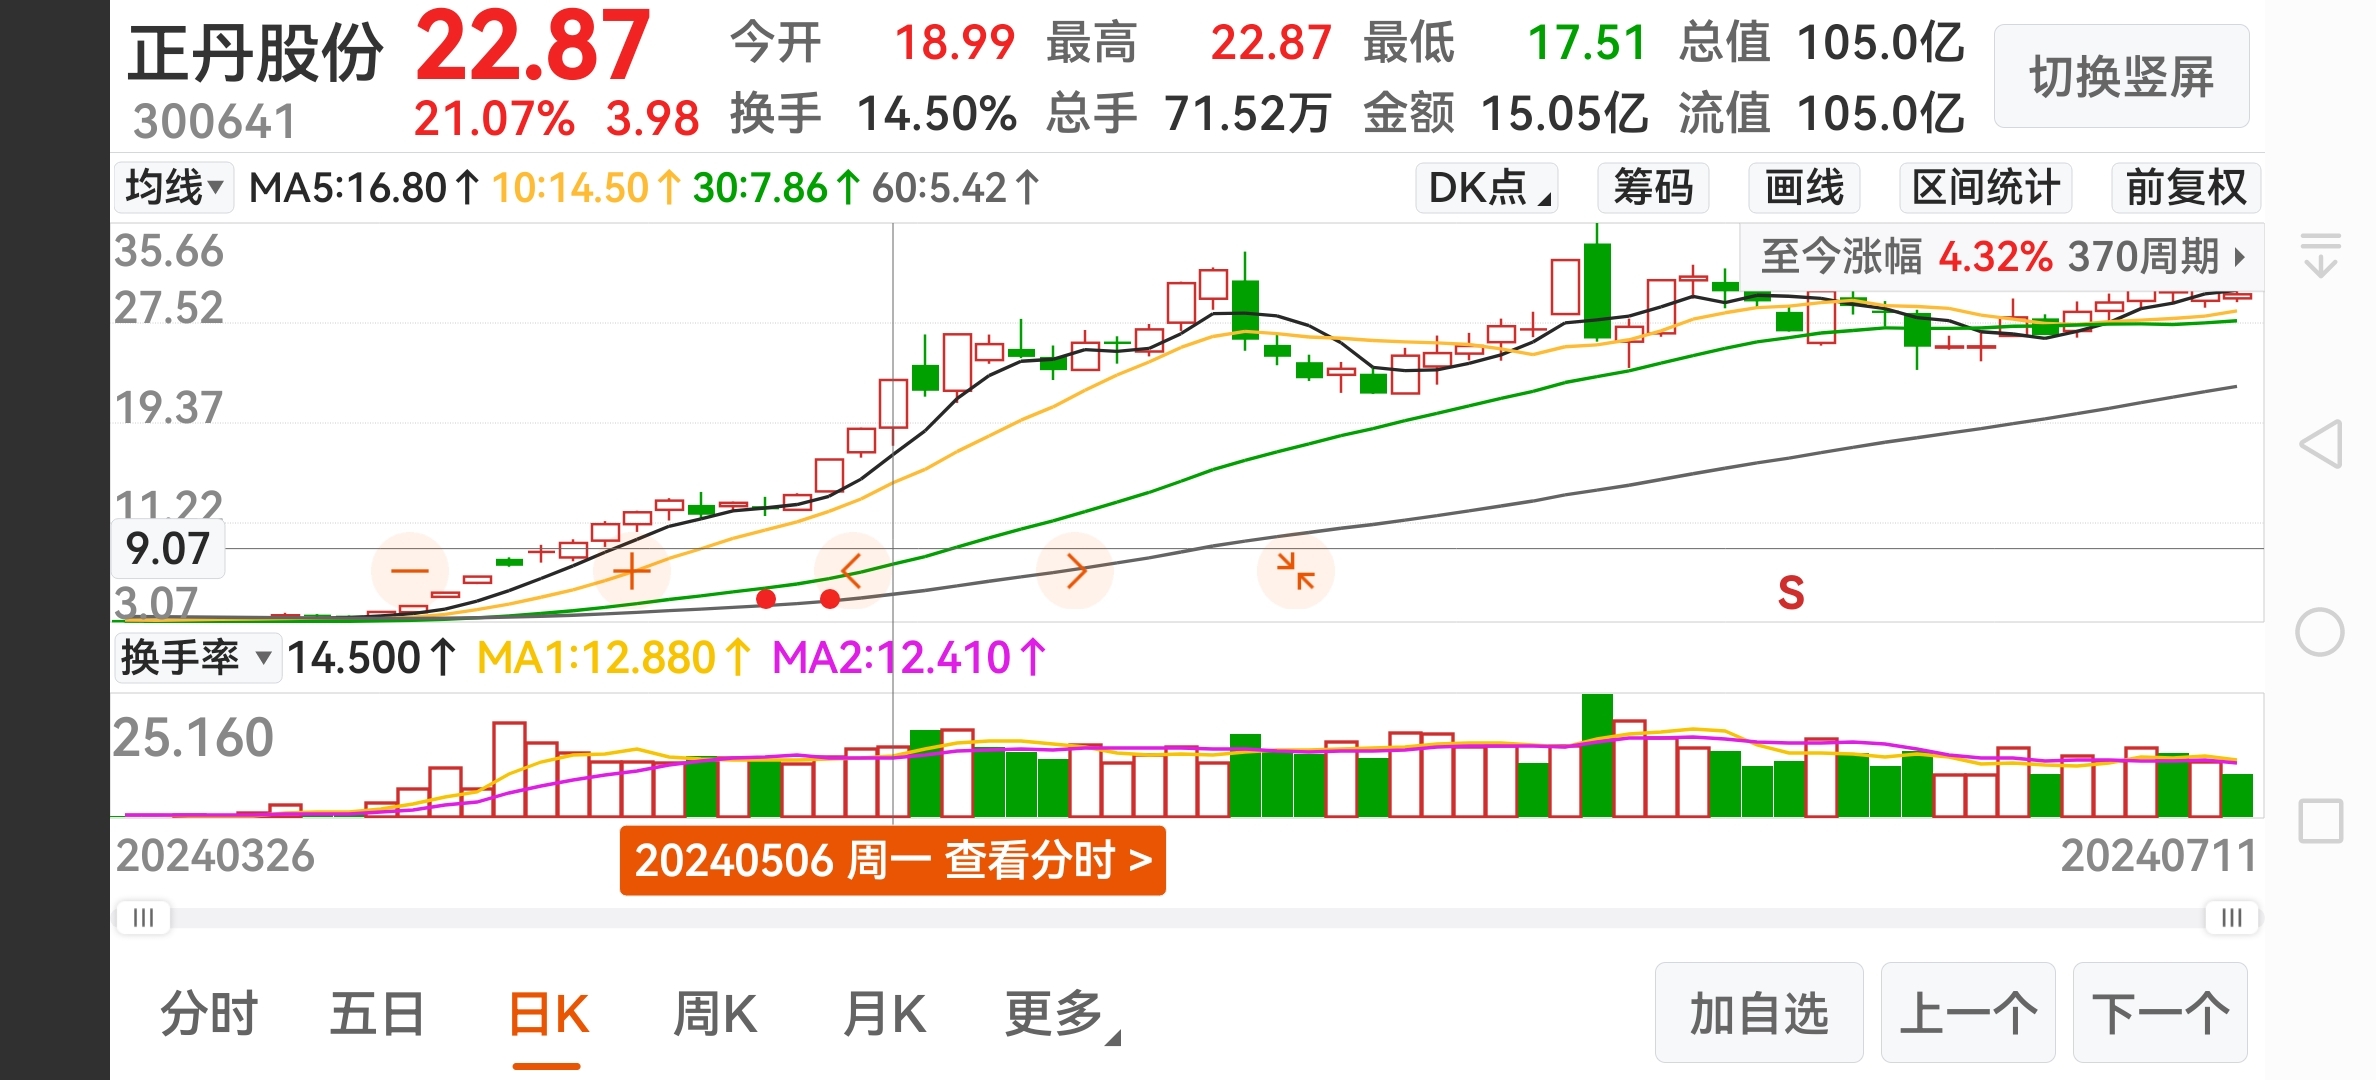Tap the zoom in plus chart icon

pyautogui.click(x=631, y=571)
